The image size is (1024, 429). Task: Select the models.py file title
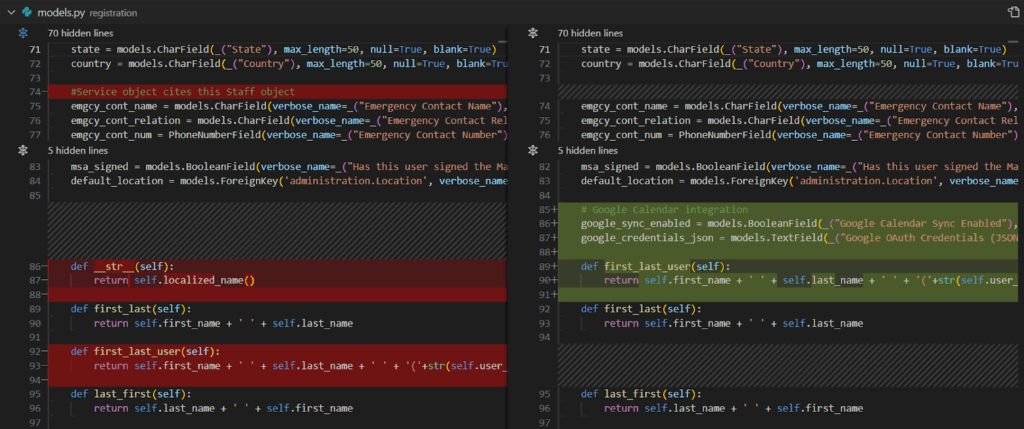[59, 13]
